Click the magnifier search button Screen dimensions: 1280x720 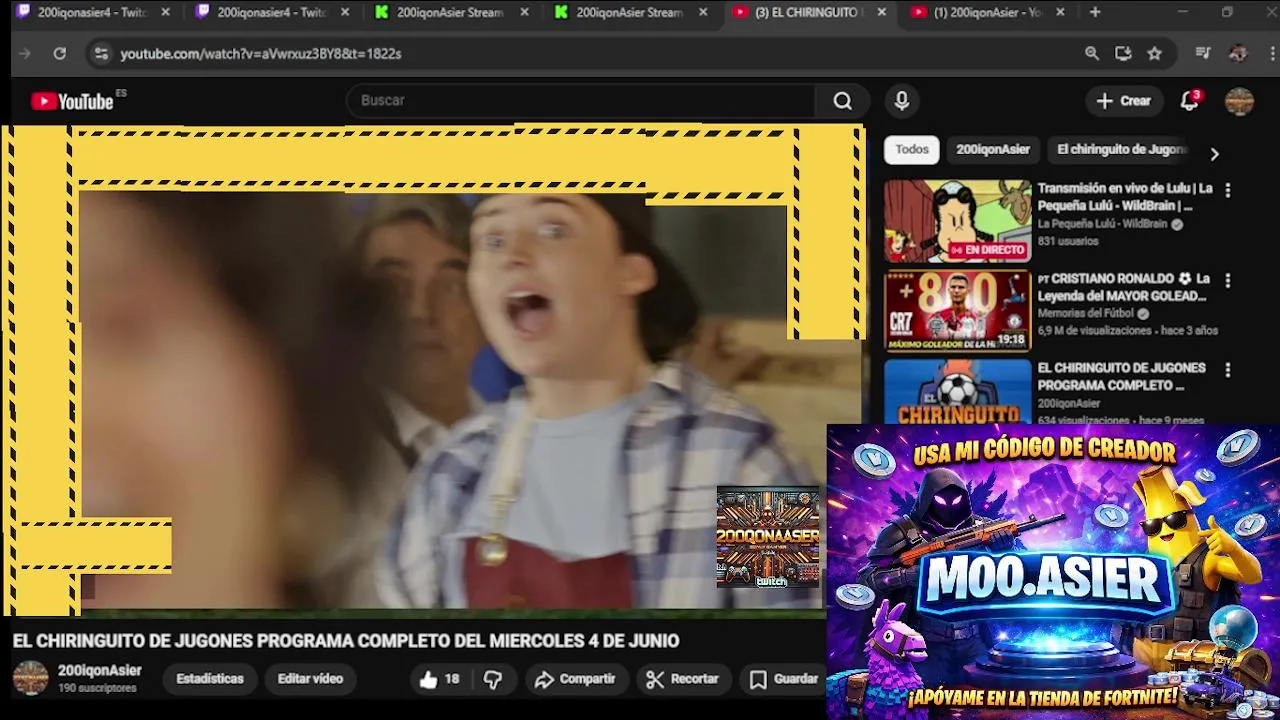(x=843, y=101)
